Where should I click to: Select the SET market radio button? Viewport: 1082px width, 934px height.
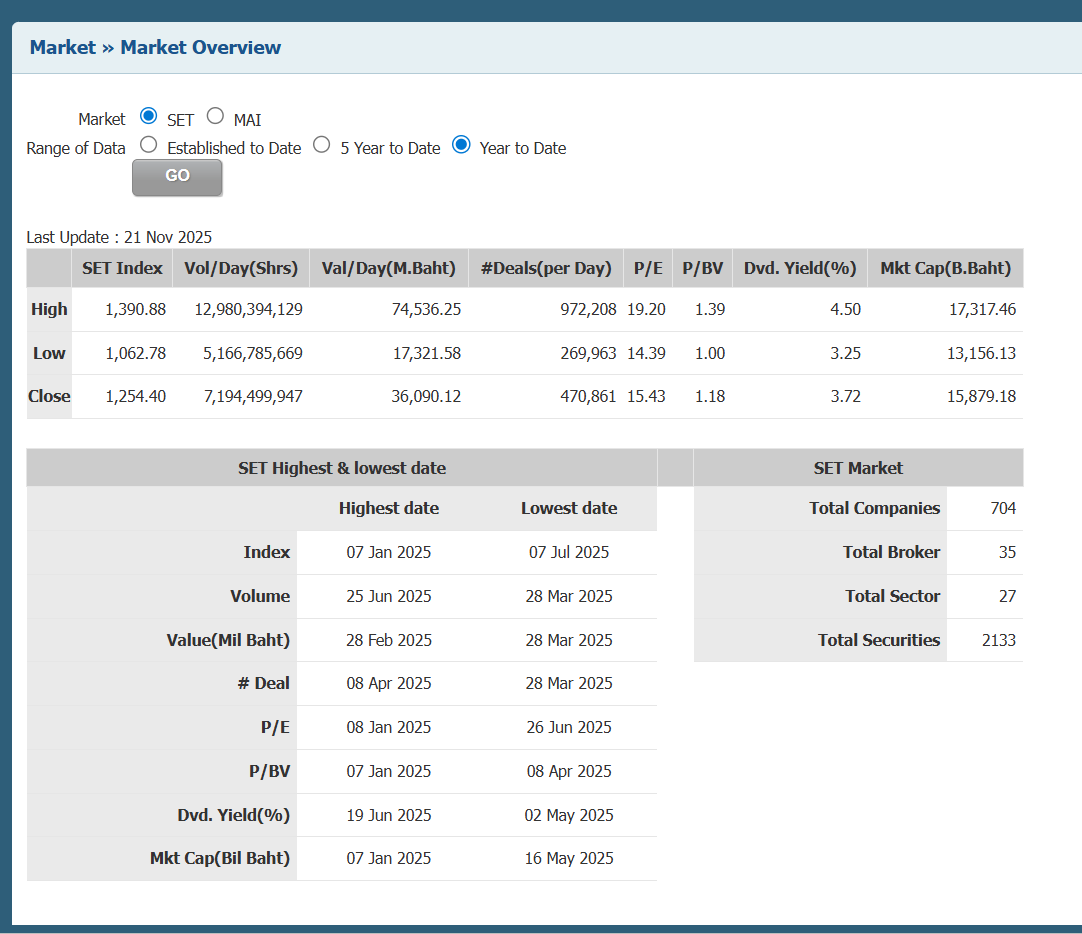point(148,116)
